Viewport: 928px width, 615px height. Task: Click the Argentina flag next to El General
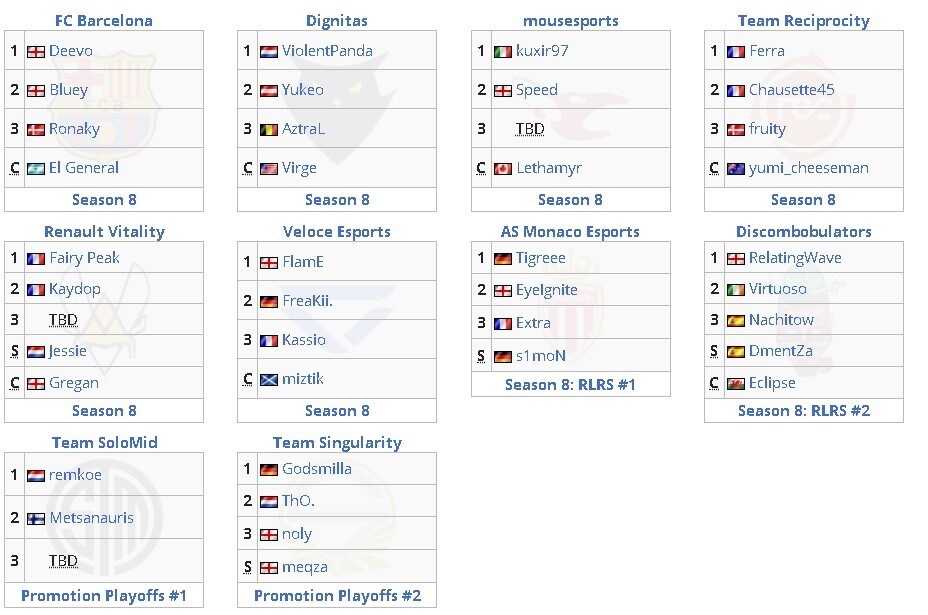[x=36, y=169]
